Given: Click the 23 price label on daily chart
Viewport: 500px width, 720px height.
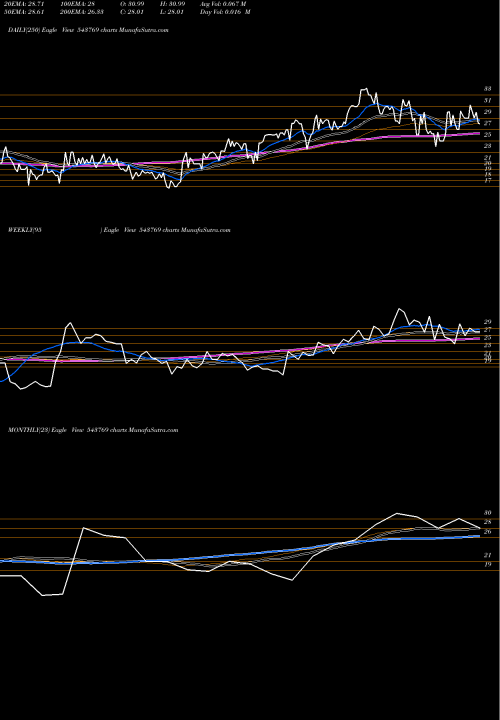Looking at the screenshot, I should tap(488, 146).
